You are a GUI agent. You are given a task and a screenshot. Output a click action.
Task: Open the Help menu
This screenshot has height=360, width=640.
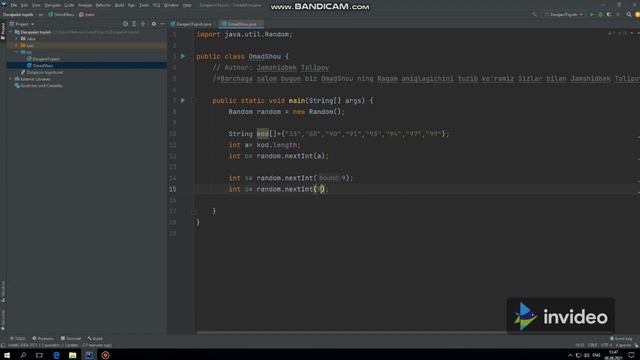click(x=187, y=5)
